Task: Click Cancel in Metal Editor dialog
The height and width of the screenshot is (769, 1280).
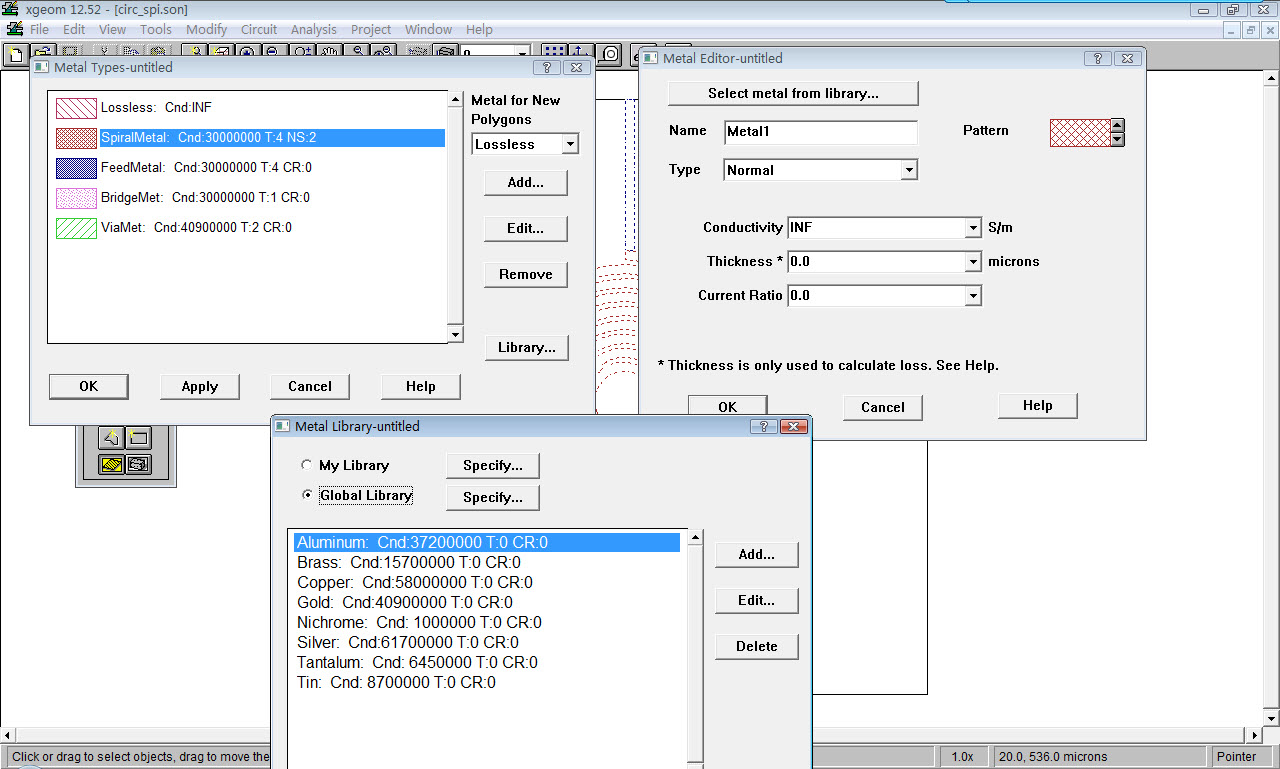Action: click(883, 408)
